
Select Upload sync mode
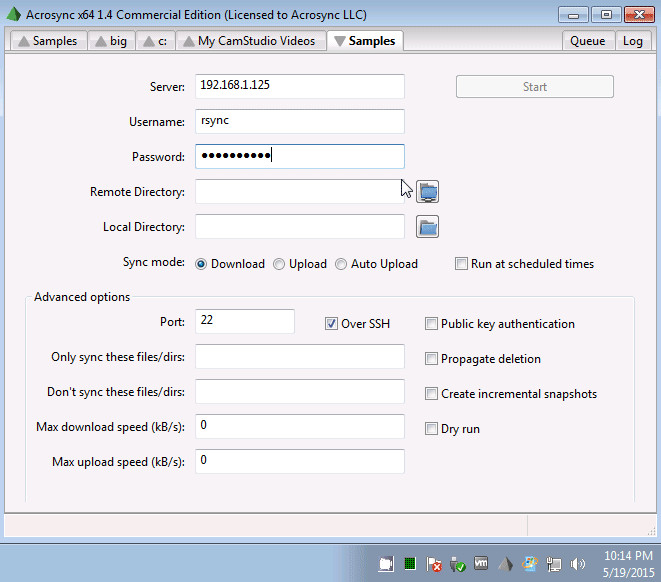click(300, 264)
